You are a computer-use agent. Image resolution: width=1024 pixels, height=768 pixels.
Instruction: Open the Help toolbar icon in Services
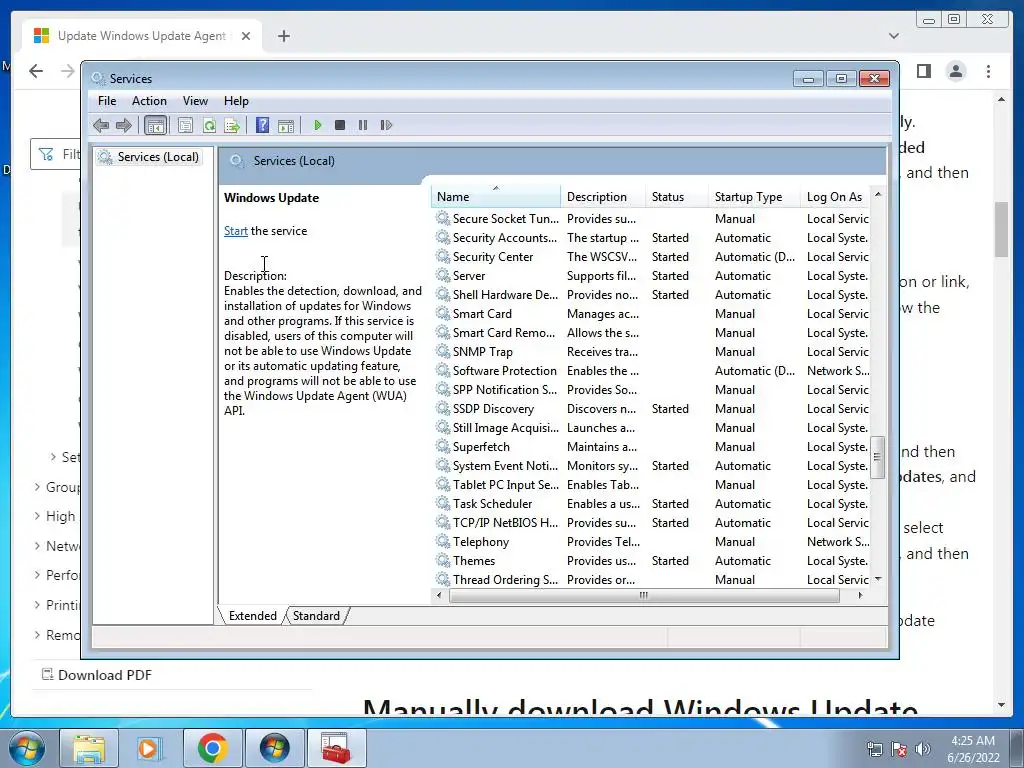pyautogui.click(x=262, y=125)
